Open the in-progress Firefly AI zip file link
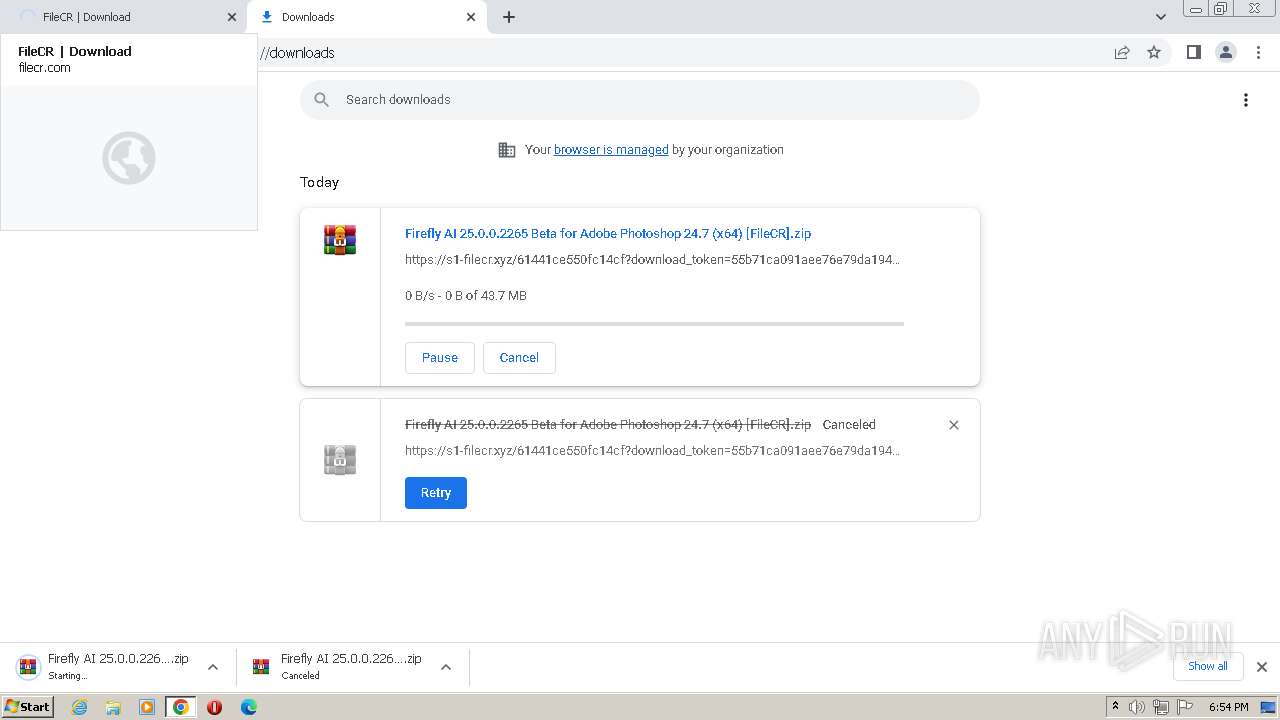This screenshot has height=720, width=1280. tap(608, 233)
